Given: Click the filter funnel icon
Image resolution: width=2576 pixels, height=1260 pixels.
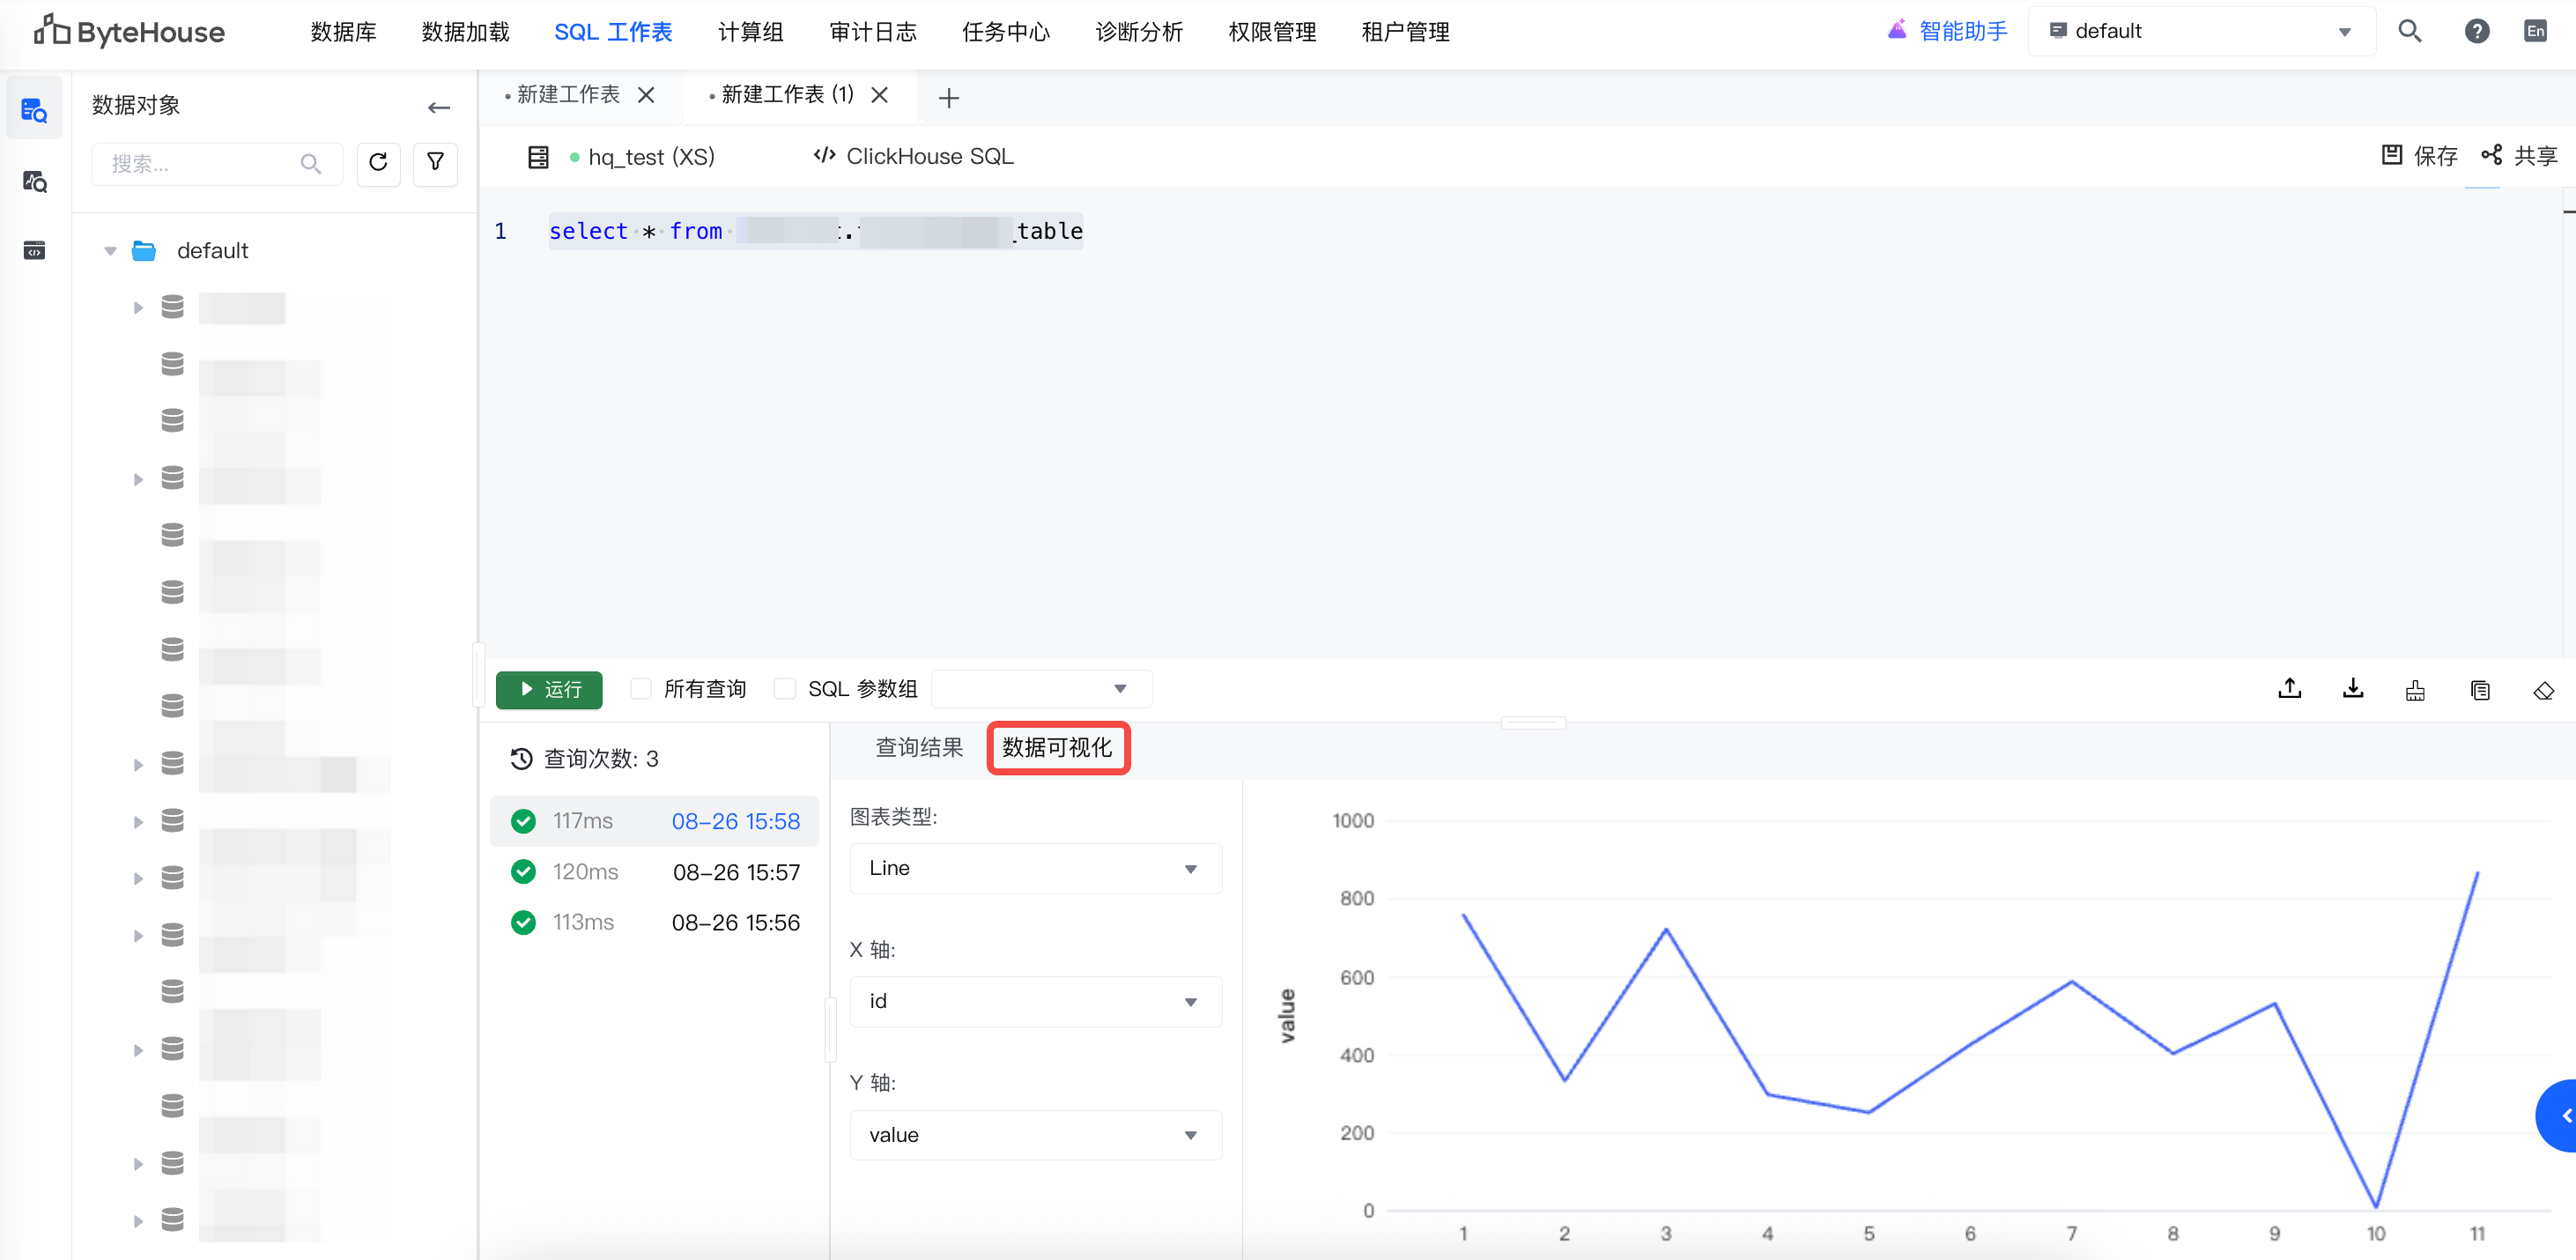Looking at the screenshot, I should point(435,163).
